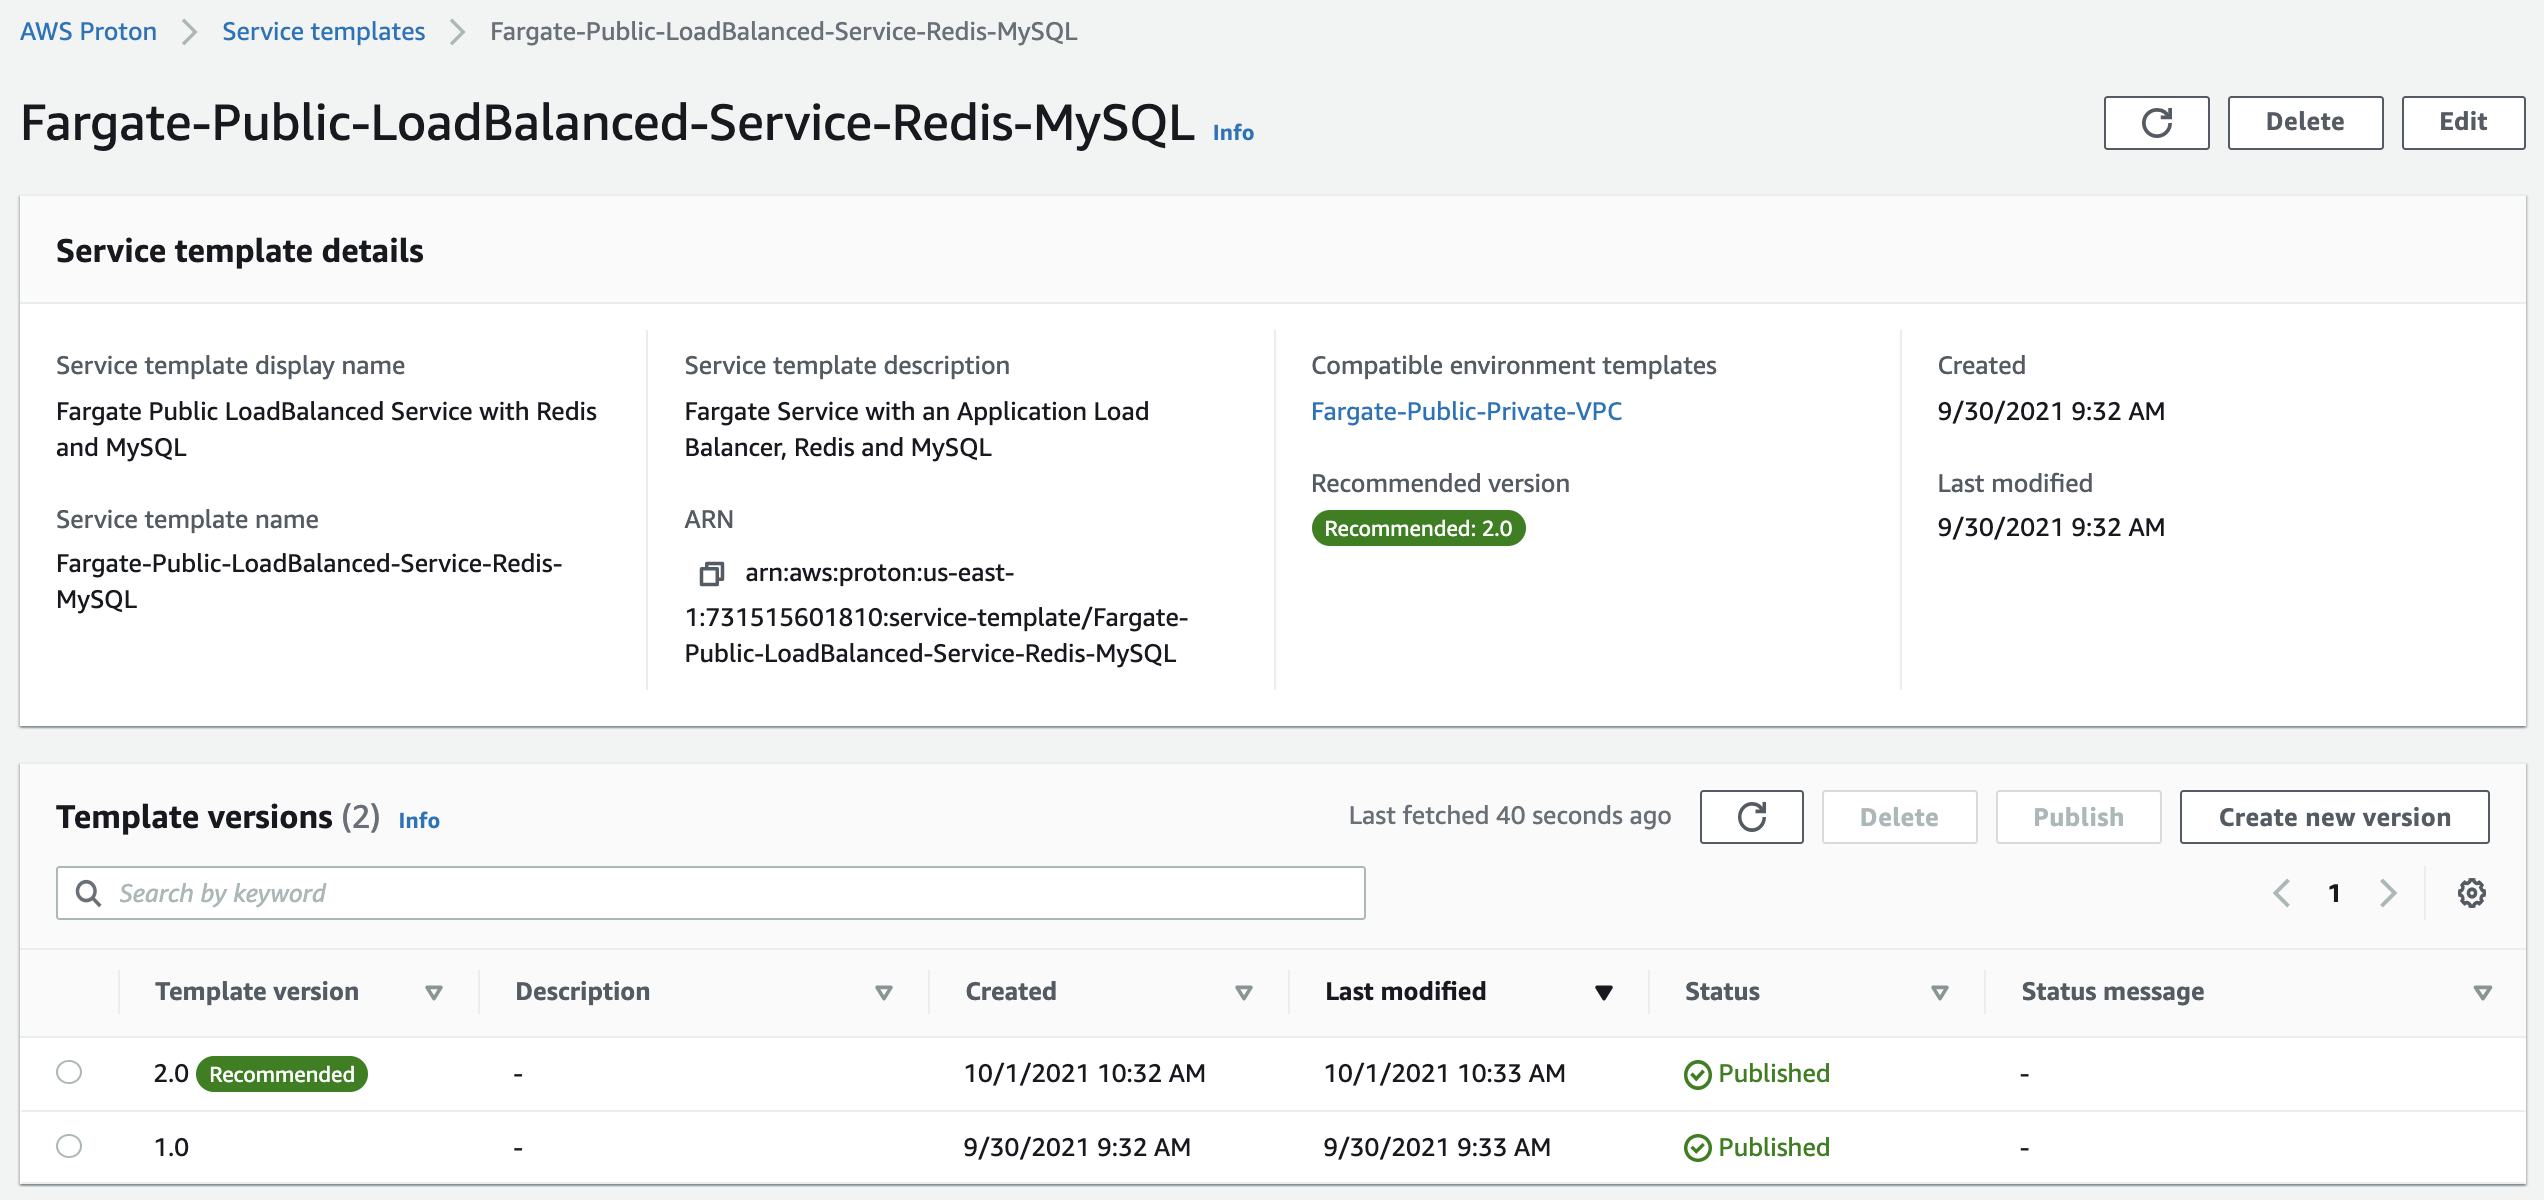Refresh the service template page header
This screenshot has height=1200, width=2544.
2156,122
